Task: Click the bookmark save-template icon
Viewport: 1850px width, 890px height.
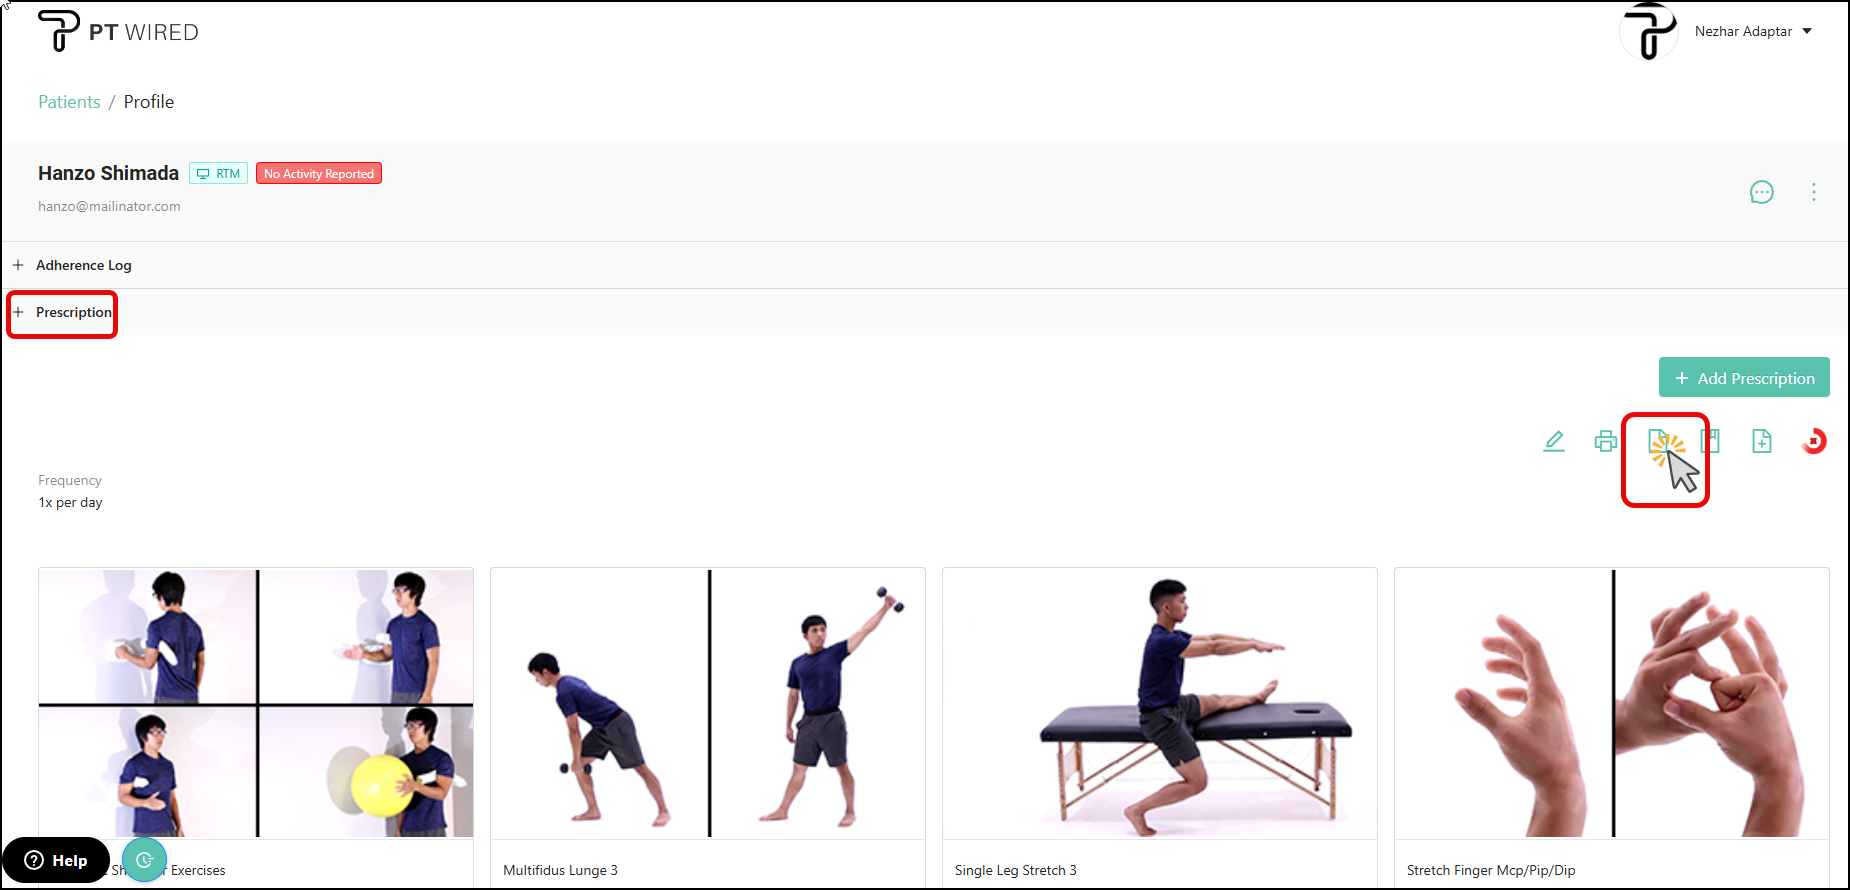Action: 1711,441
